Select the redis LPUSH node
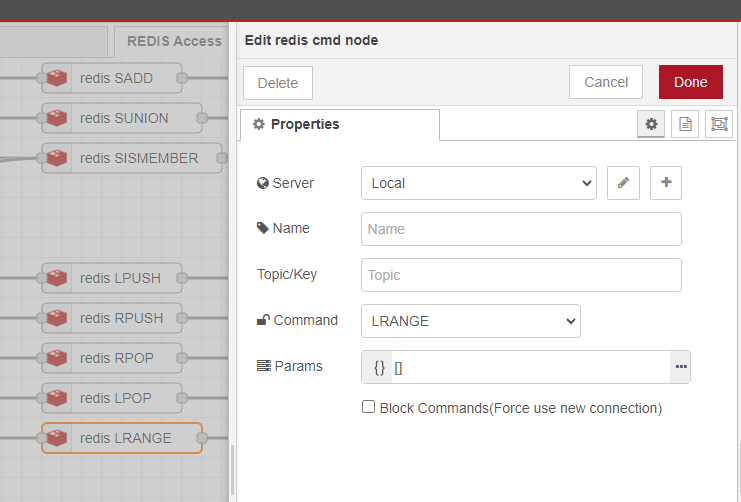The image size is (741, 502). 112,278
